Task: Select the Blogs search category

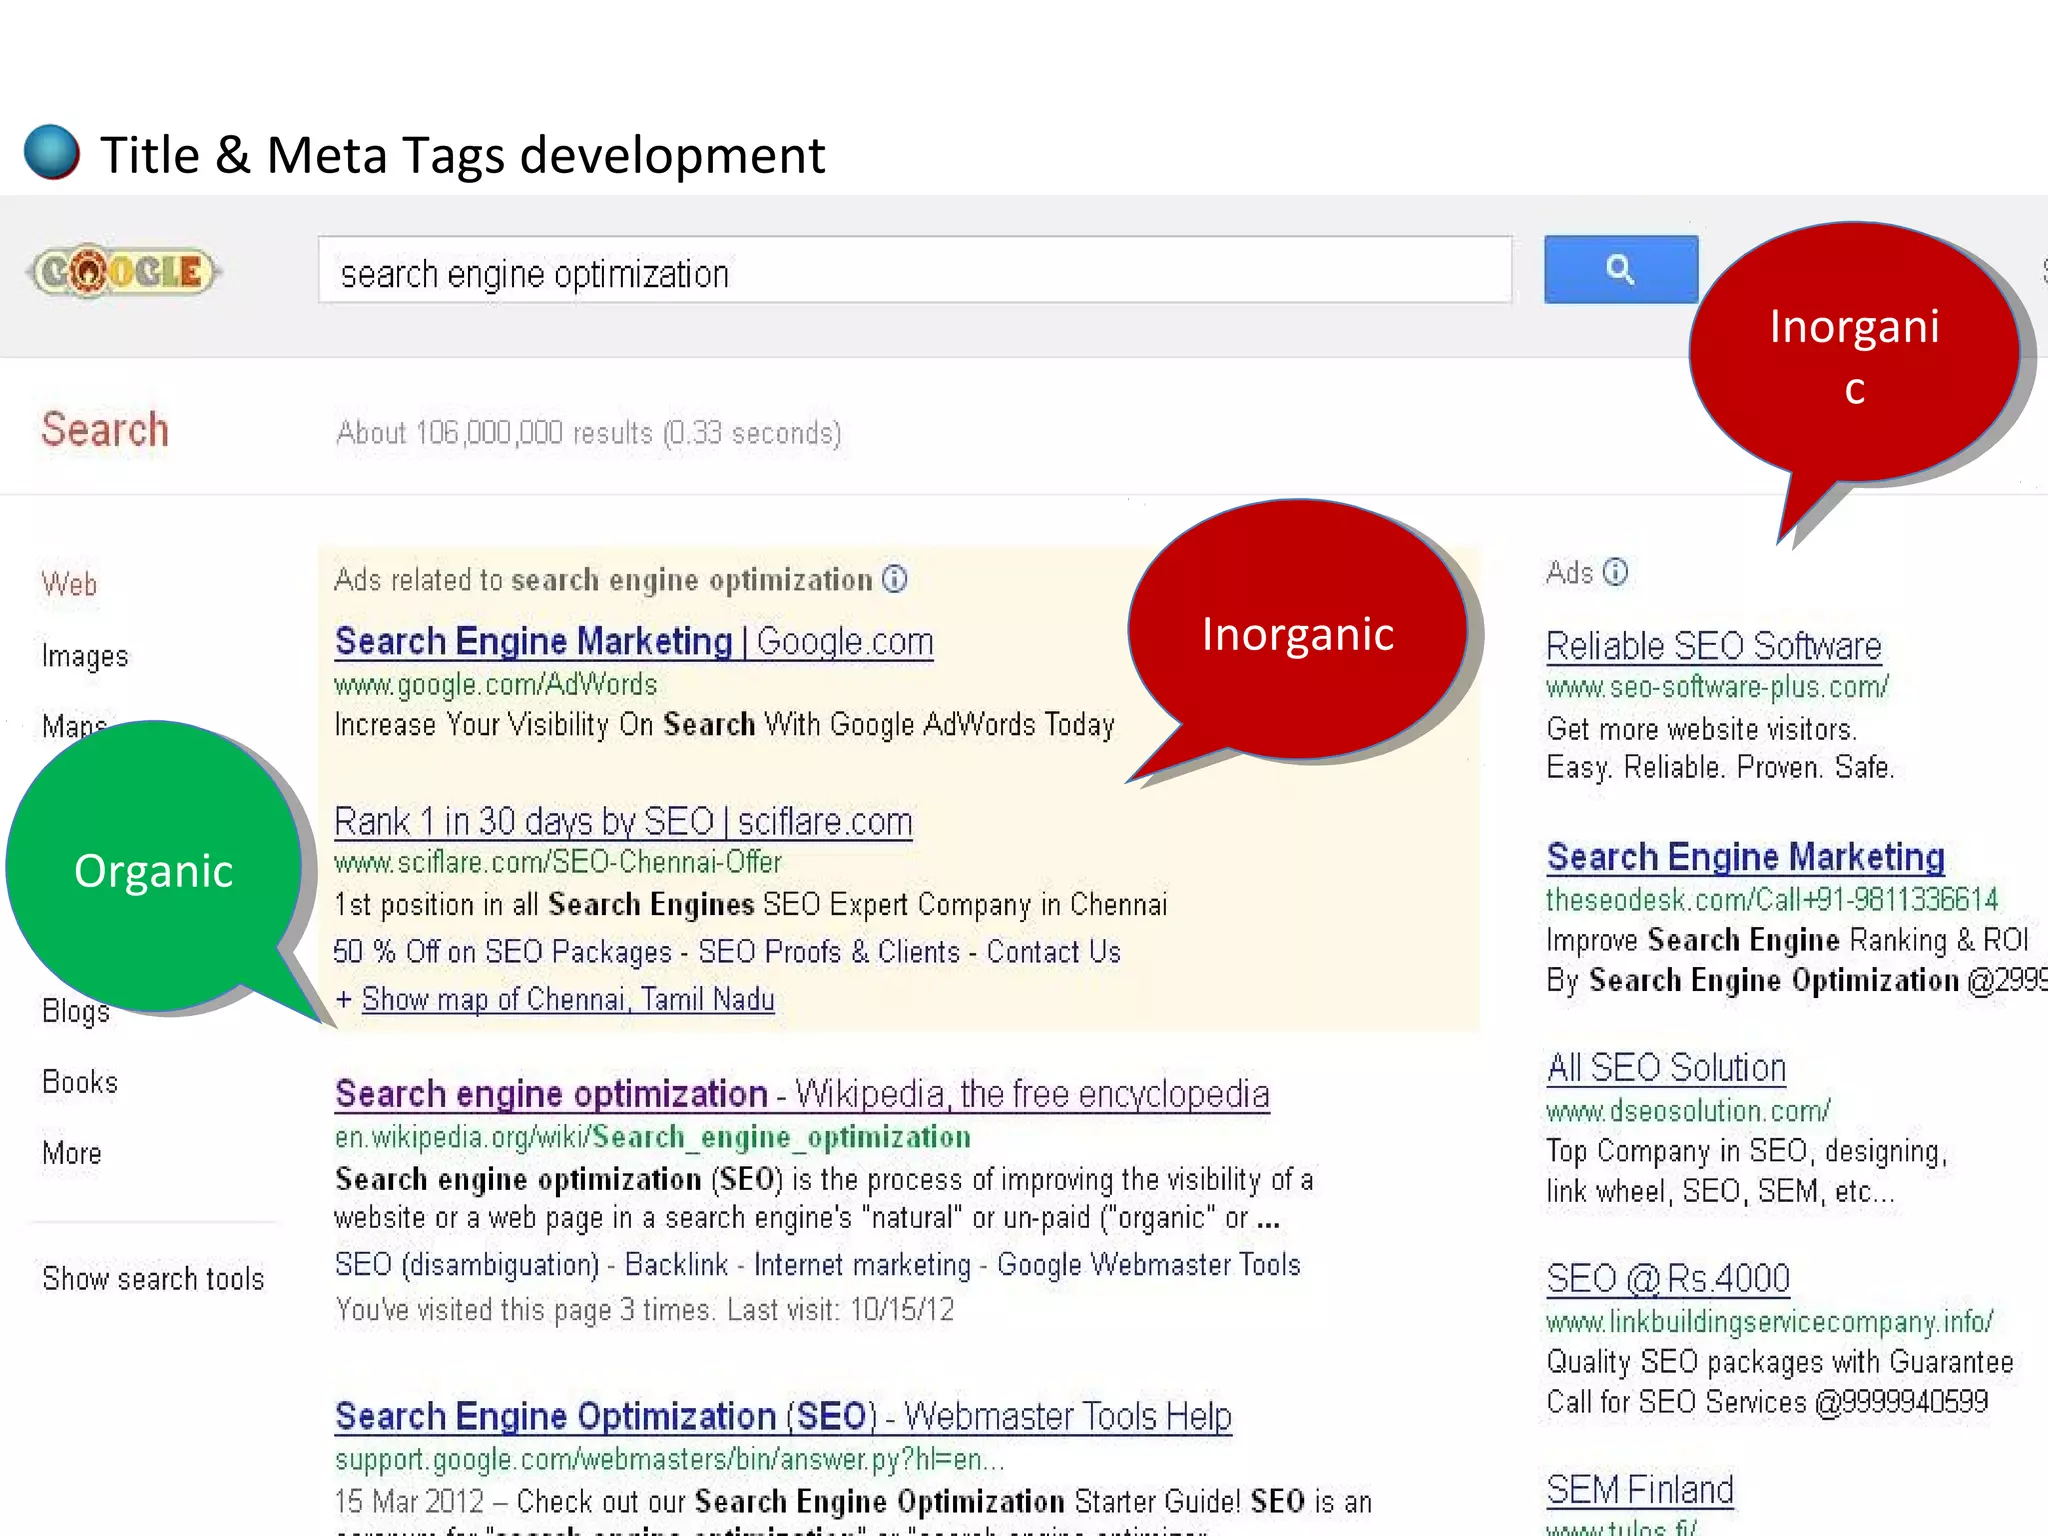Action: pyautogui.click(x=76, y=1011)
